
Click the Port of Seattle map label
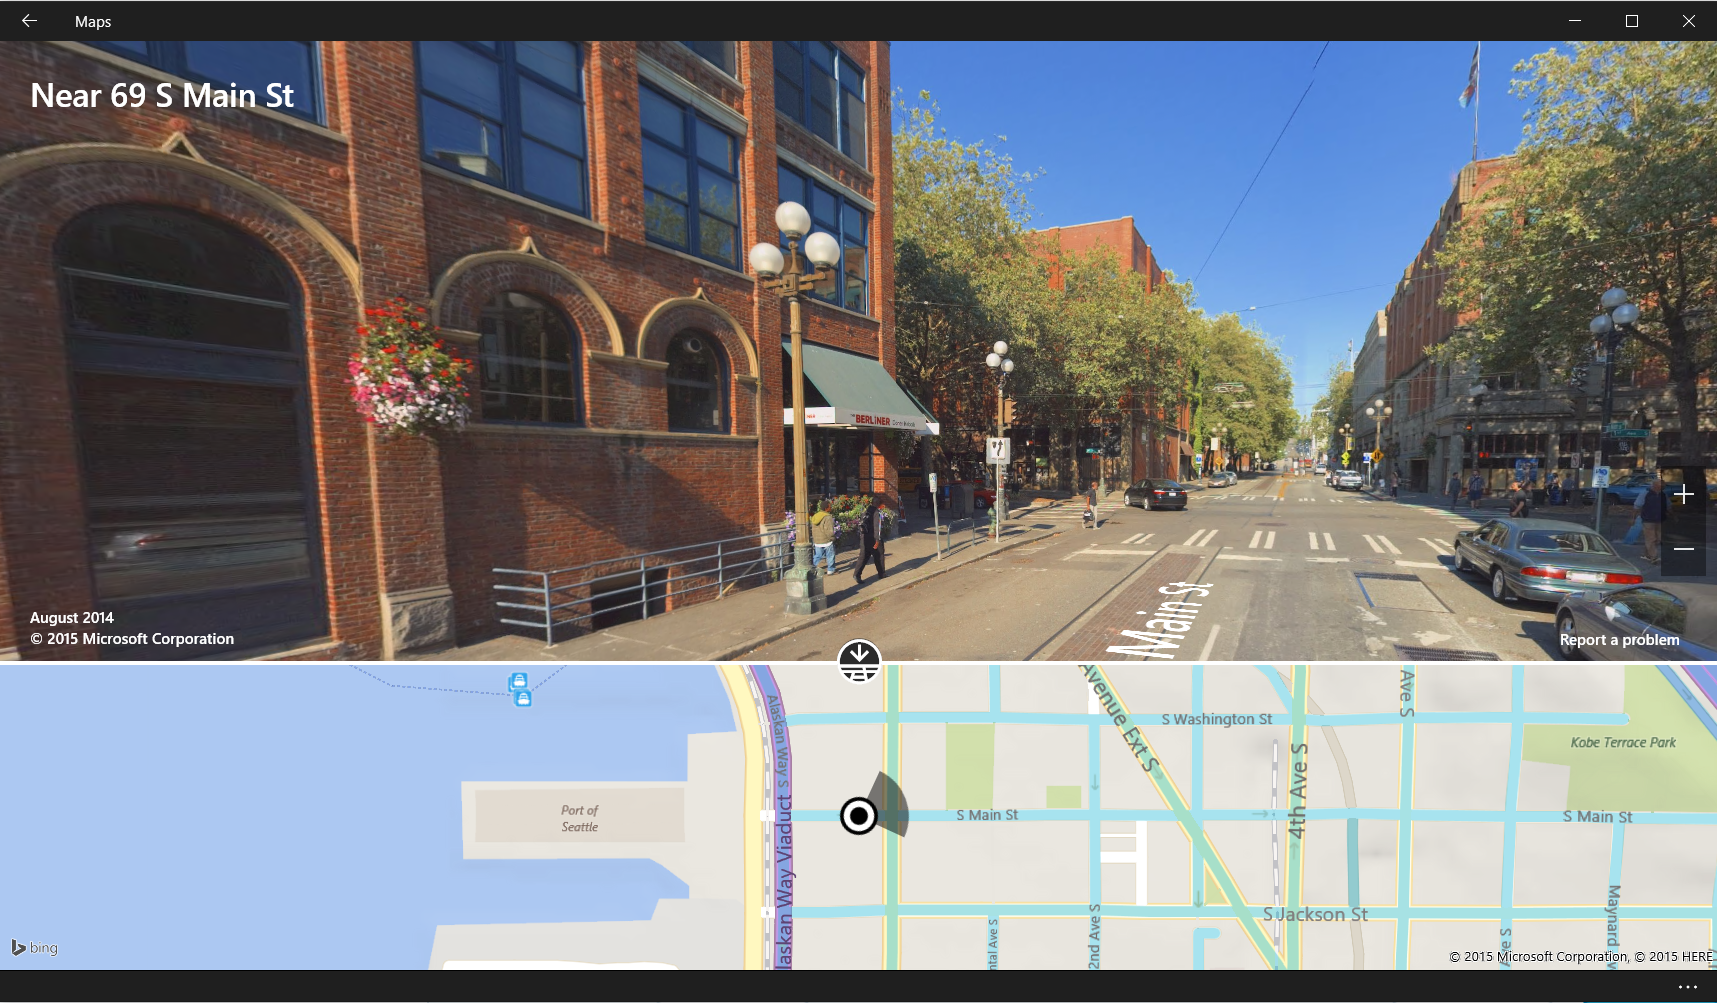[x=579, y=818]
